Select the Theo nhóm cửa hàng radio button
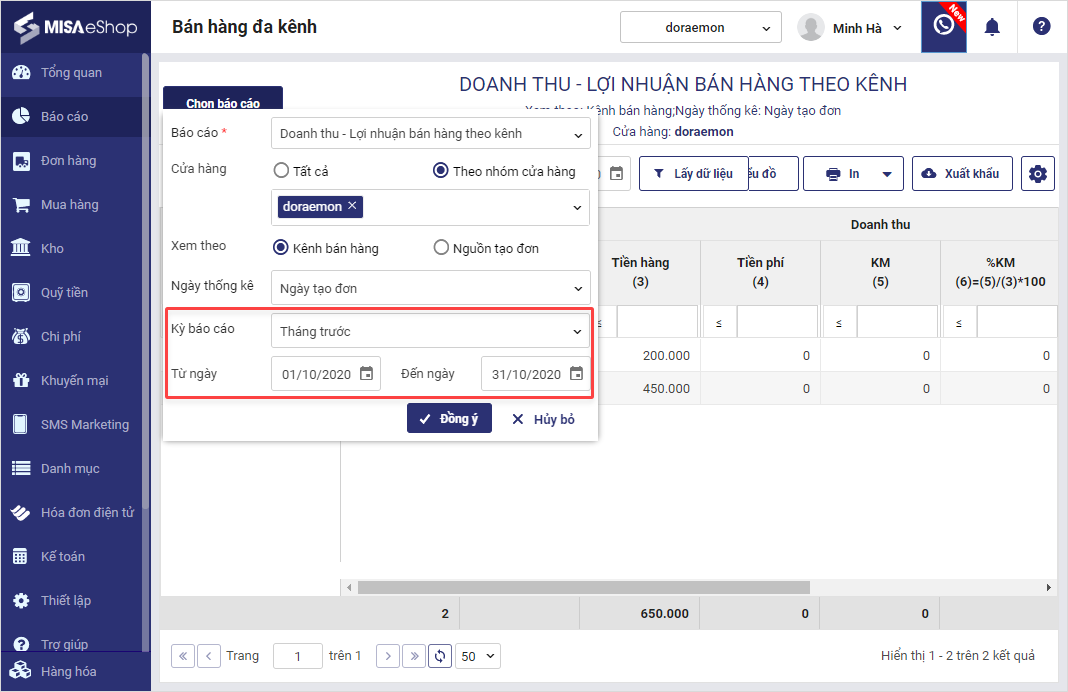This screenshot has width=1068, height=692. click(x=441, y=170)
